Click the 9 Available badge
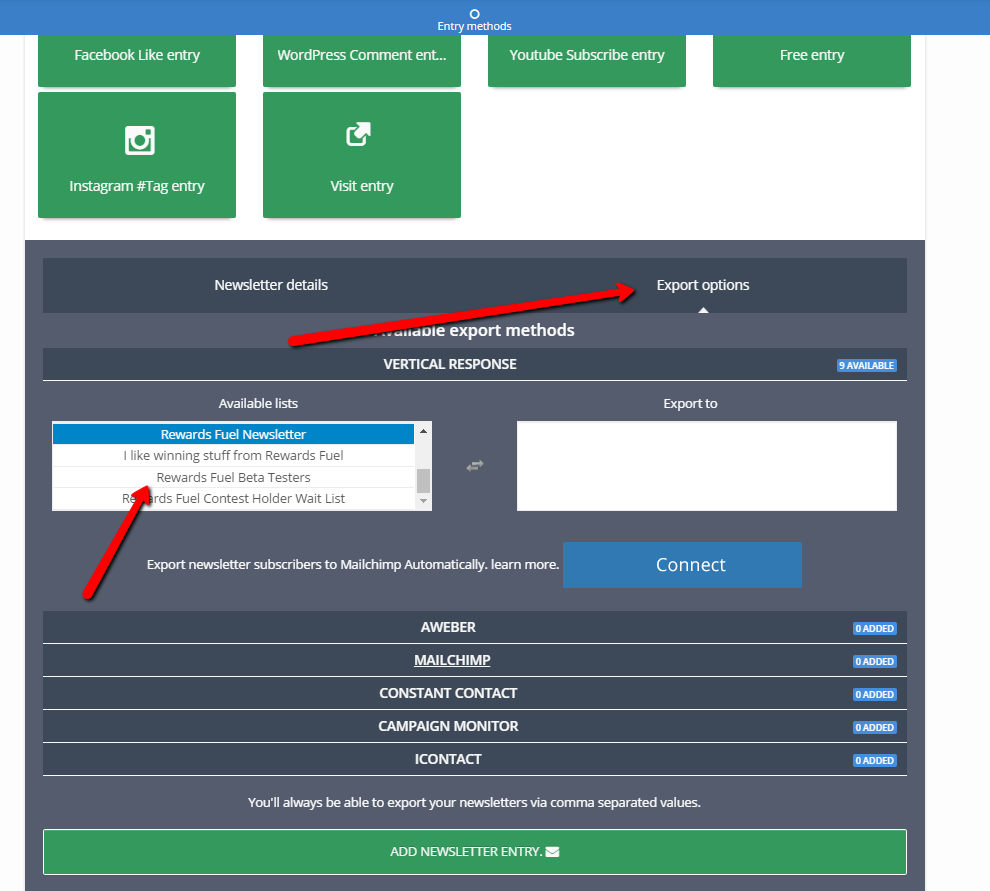Viewport: 990px width, 891px height. pyautogui.click(x=867, y=366)
